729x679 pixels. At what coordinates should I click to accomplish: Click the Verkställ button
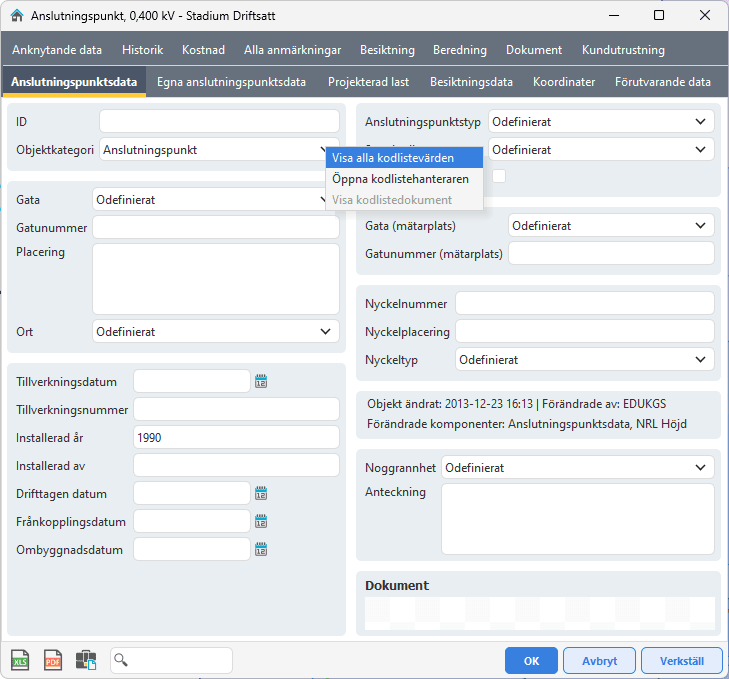click(681, 661)
